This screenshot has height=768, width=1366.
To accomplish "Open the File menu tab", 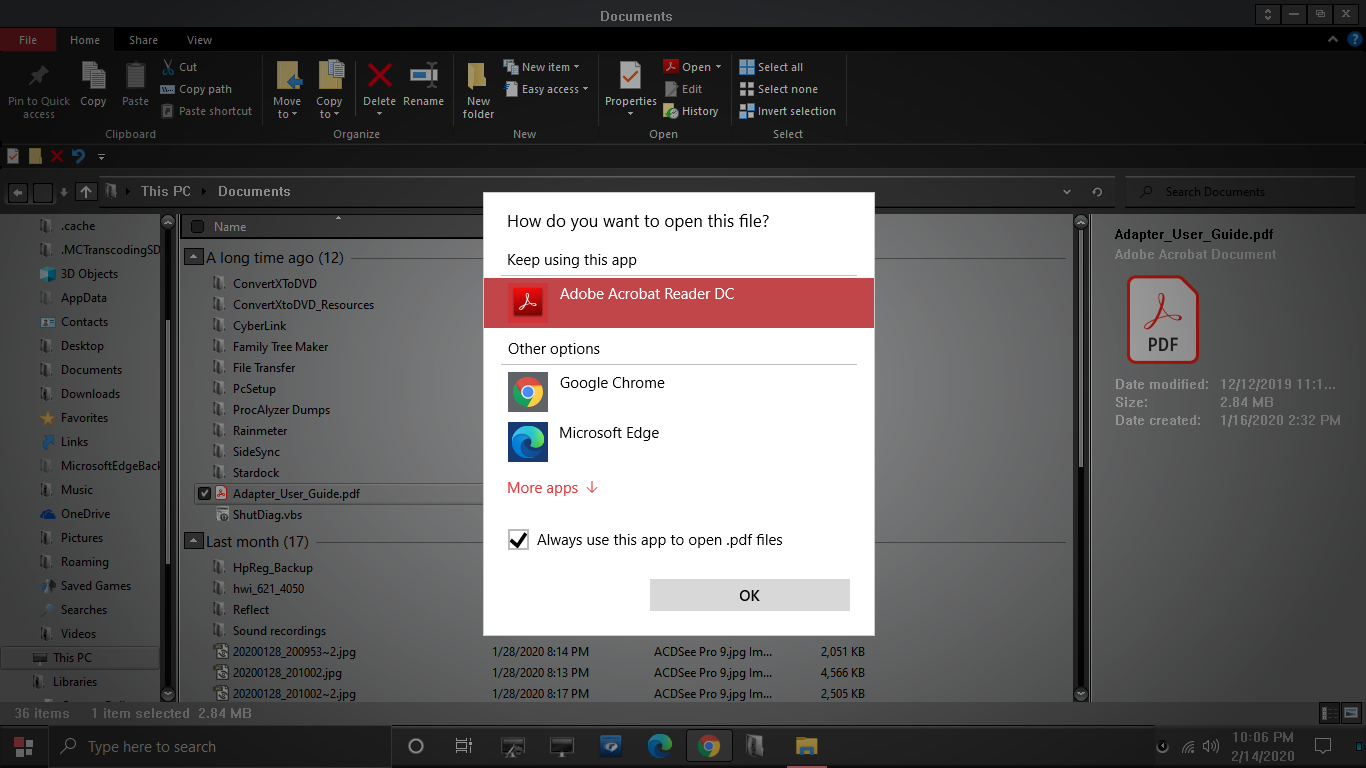I will (x=28, y=40).
